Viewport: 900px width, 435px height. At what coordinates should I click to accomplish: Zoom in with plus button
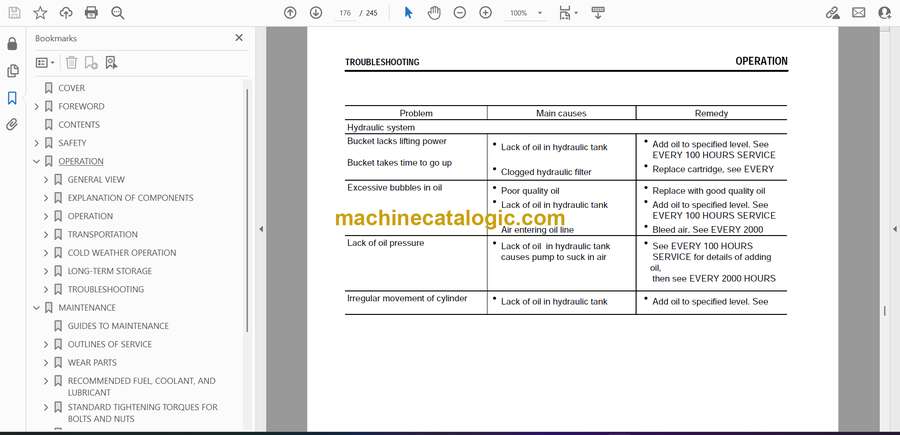(x=486, y=13)
